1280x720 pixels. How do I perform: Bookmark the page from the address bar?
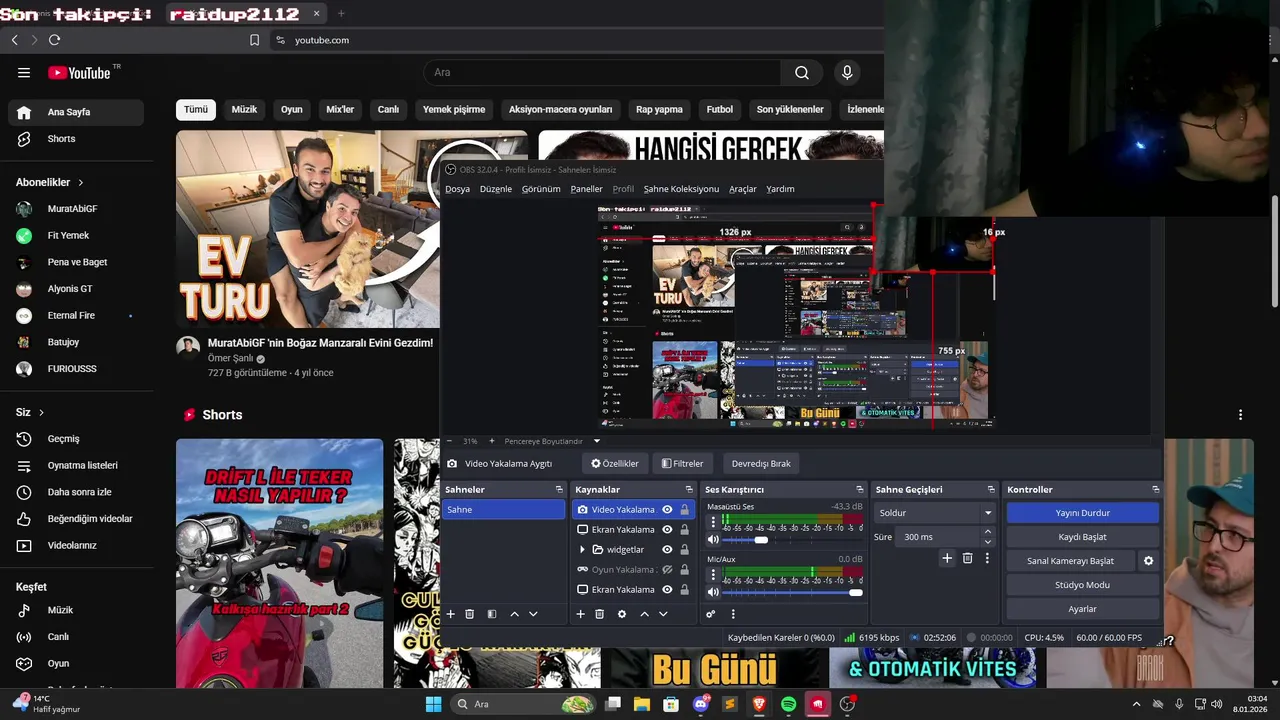click(x=254, y=40)
